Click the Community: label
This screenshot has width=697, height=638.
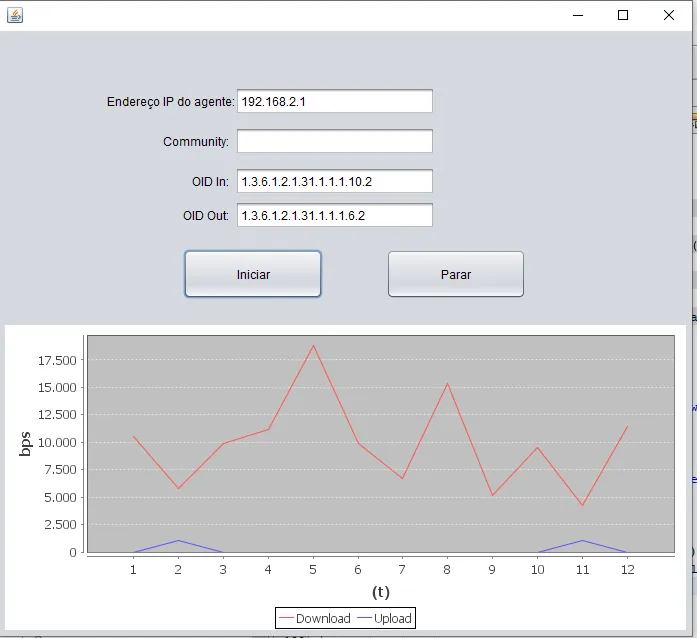[x=196, y=142]
